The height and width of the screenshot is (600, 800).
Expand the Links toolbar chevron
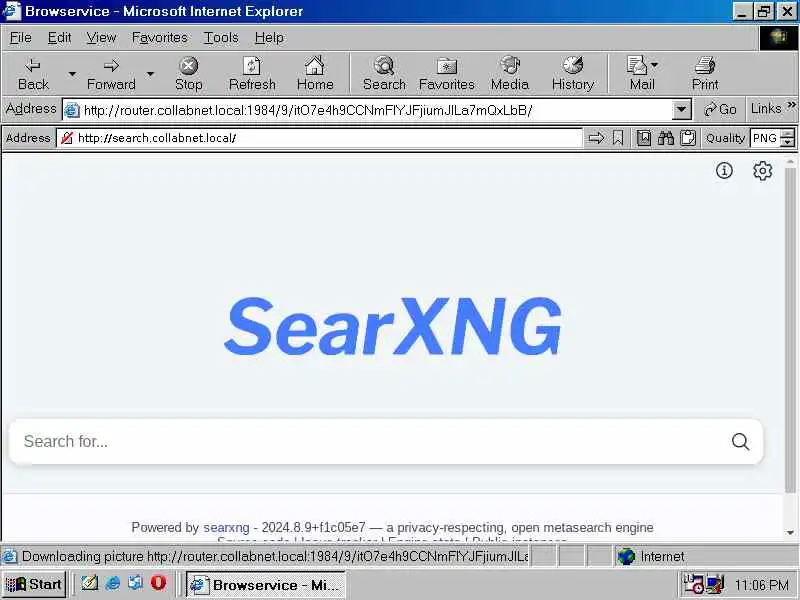coord(791,105)
